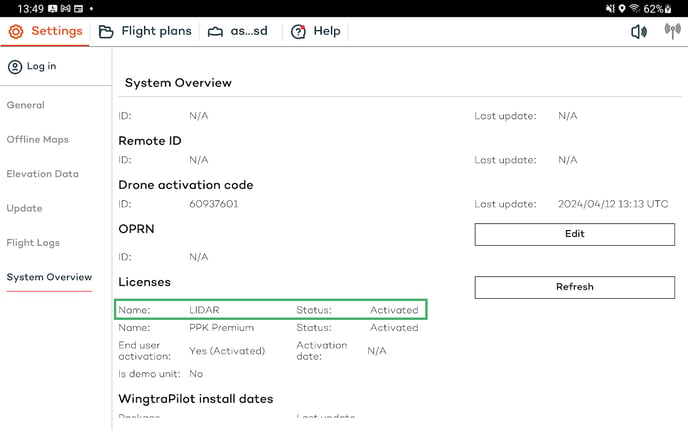
Task: Go to the Update section
Action: pos(24,208)
